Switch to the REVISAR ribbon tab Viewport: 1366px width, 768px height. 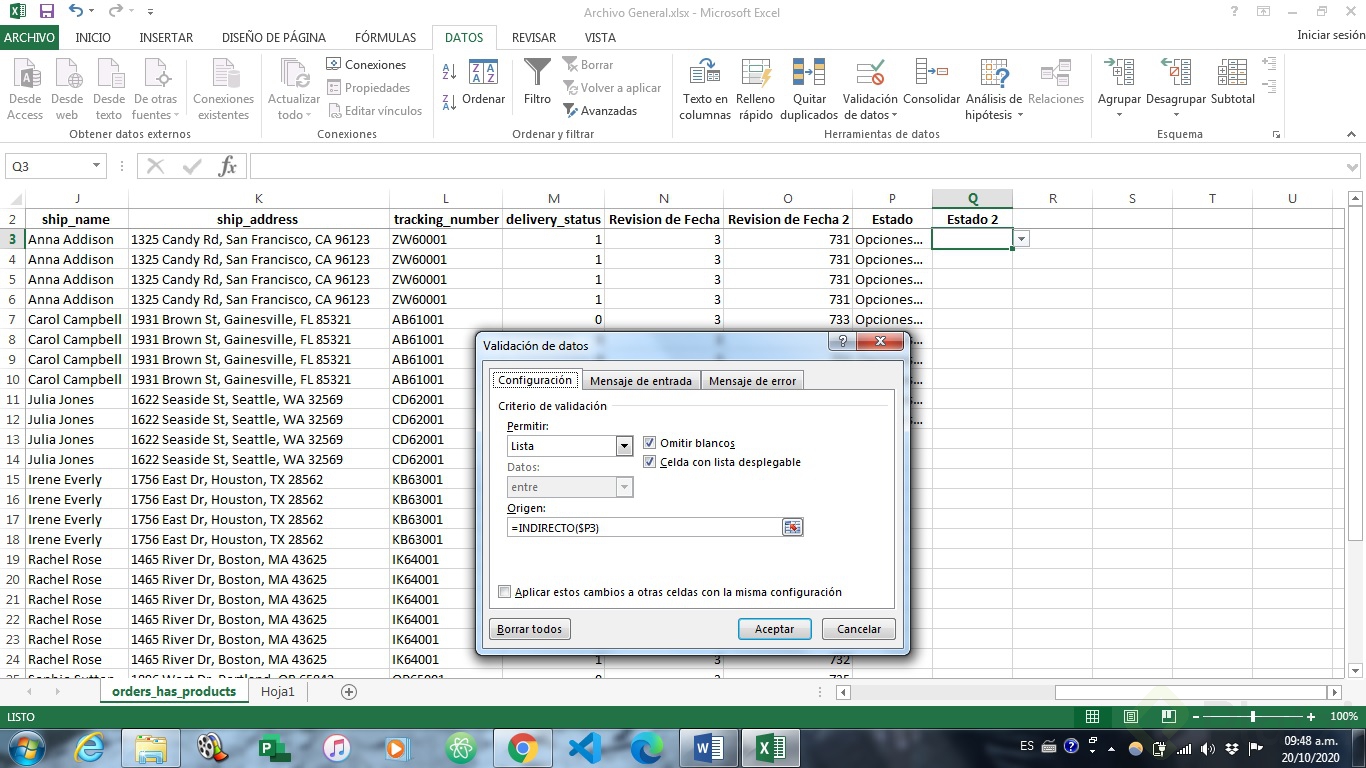534,37
